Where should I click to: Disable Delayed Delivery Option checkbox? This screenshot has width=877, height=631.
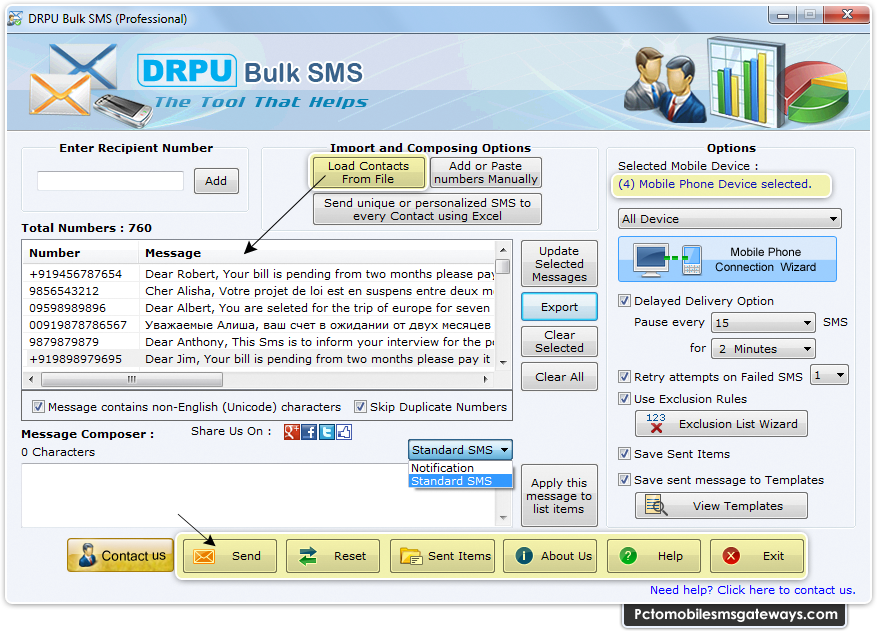click(x=624, y=301)
